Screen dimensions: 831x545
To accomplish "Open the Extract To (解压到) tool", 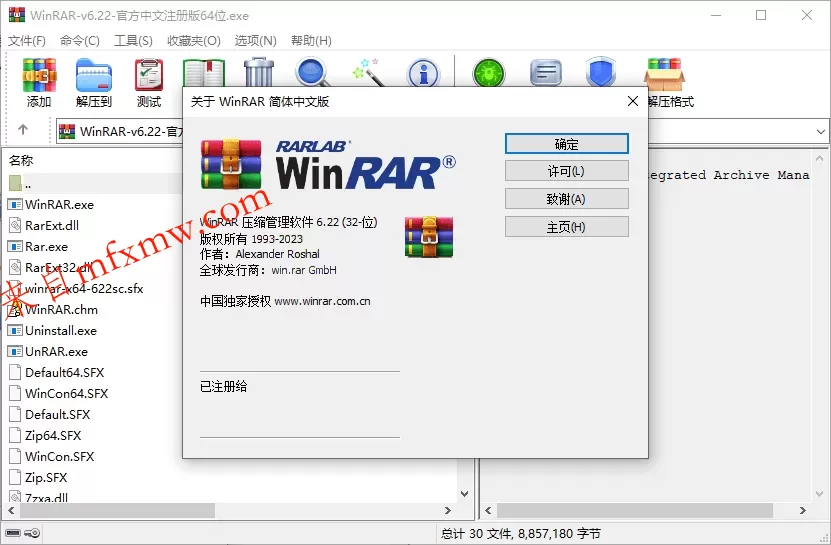I will coord(94,82).
